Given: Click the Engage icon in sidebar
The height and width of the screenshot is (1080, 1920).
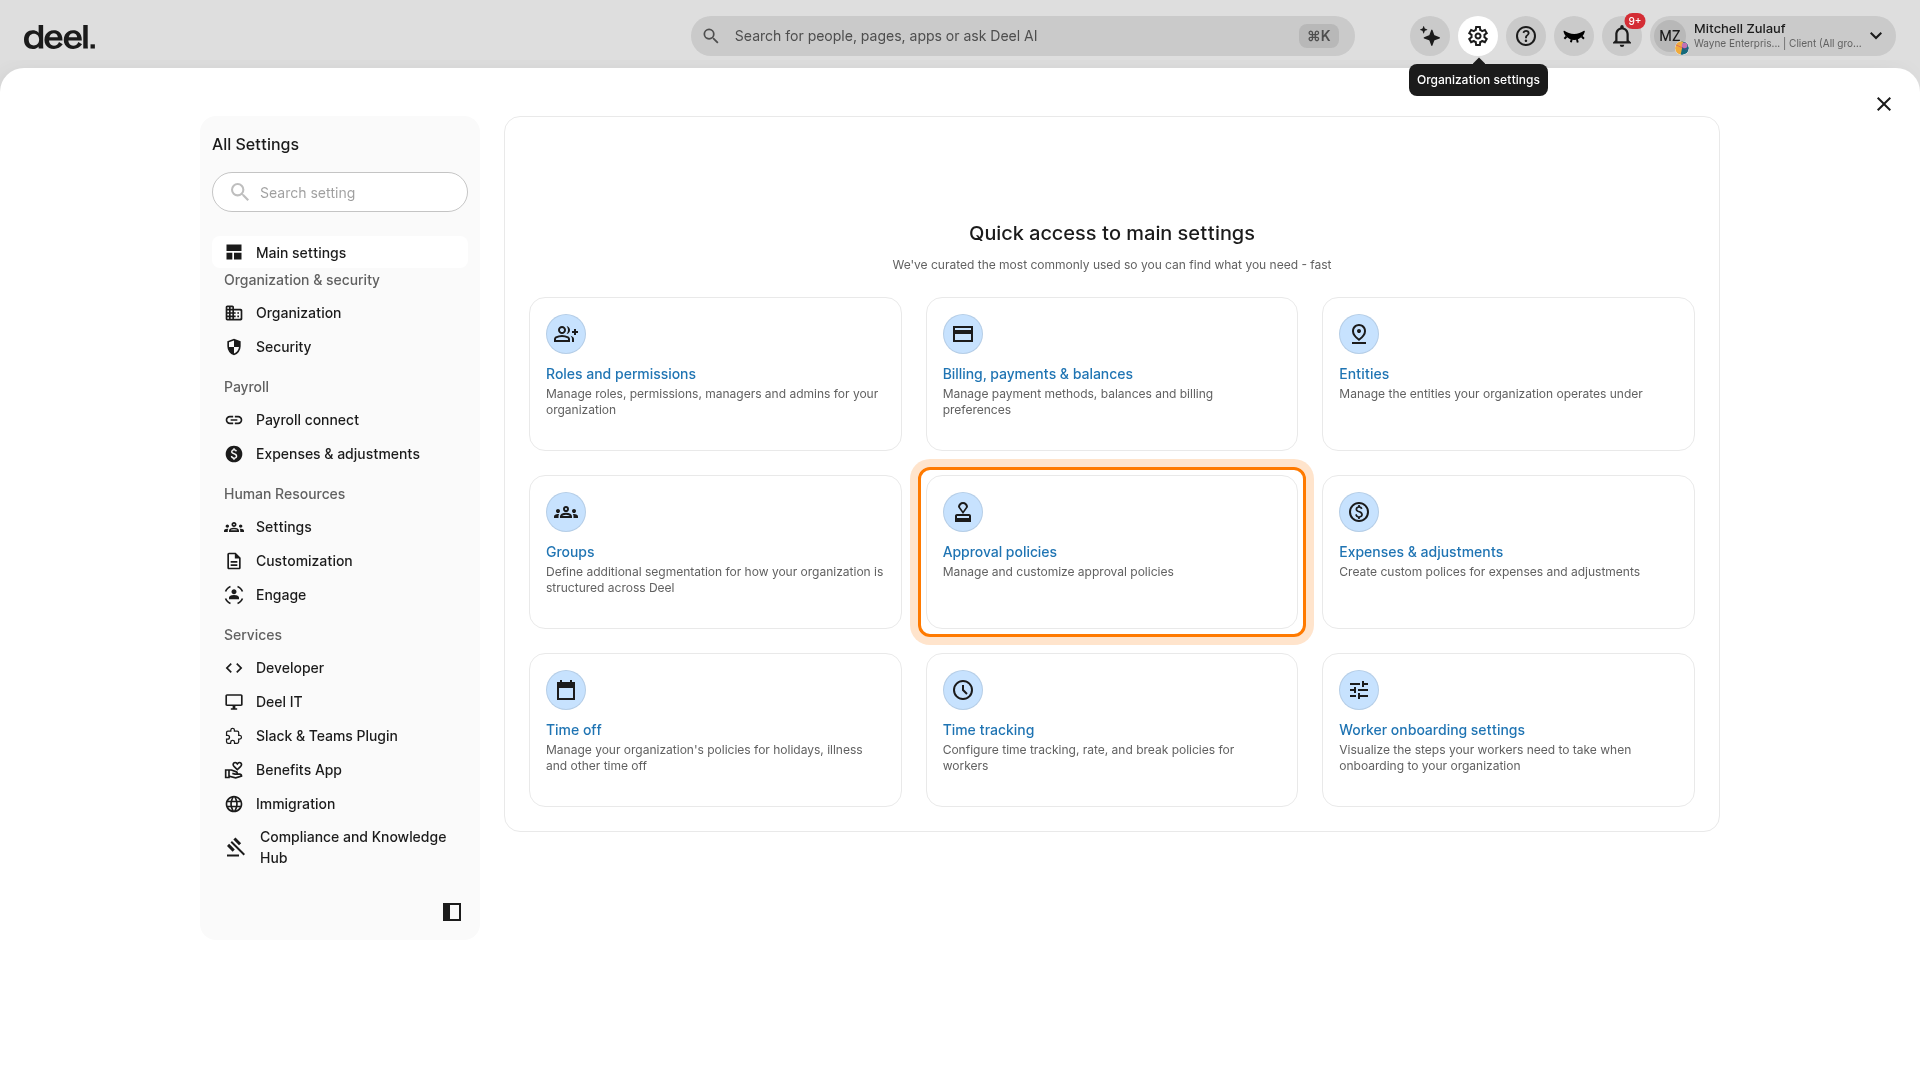Looking at the screenshot, I should point(234,595).
